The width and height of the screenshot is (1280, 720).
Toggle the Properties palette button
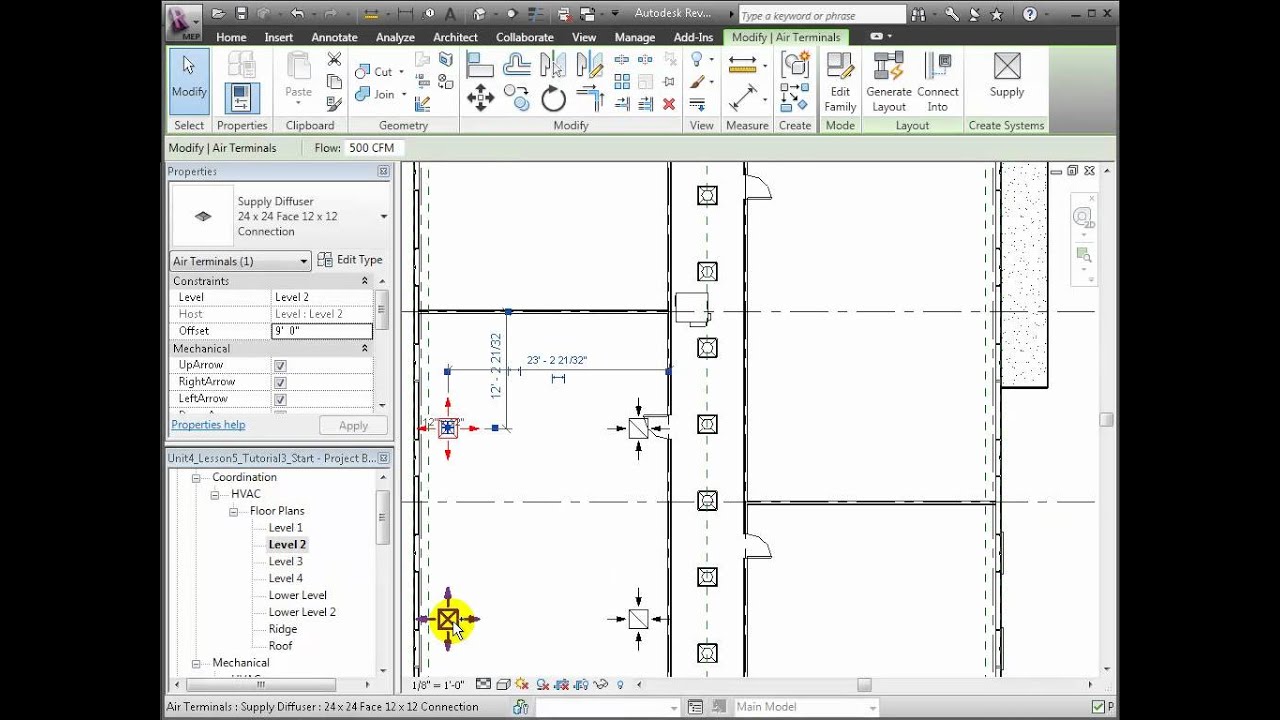(241, 98)
